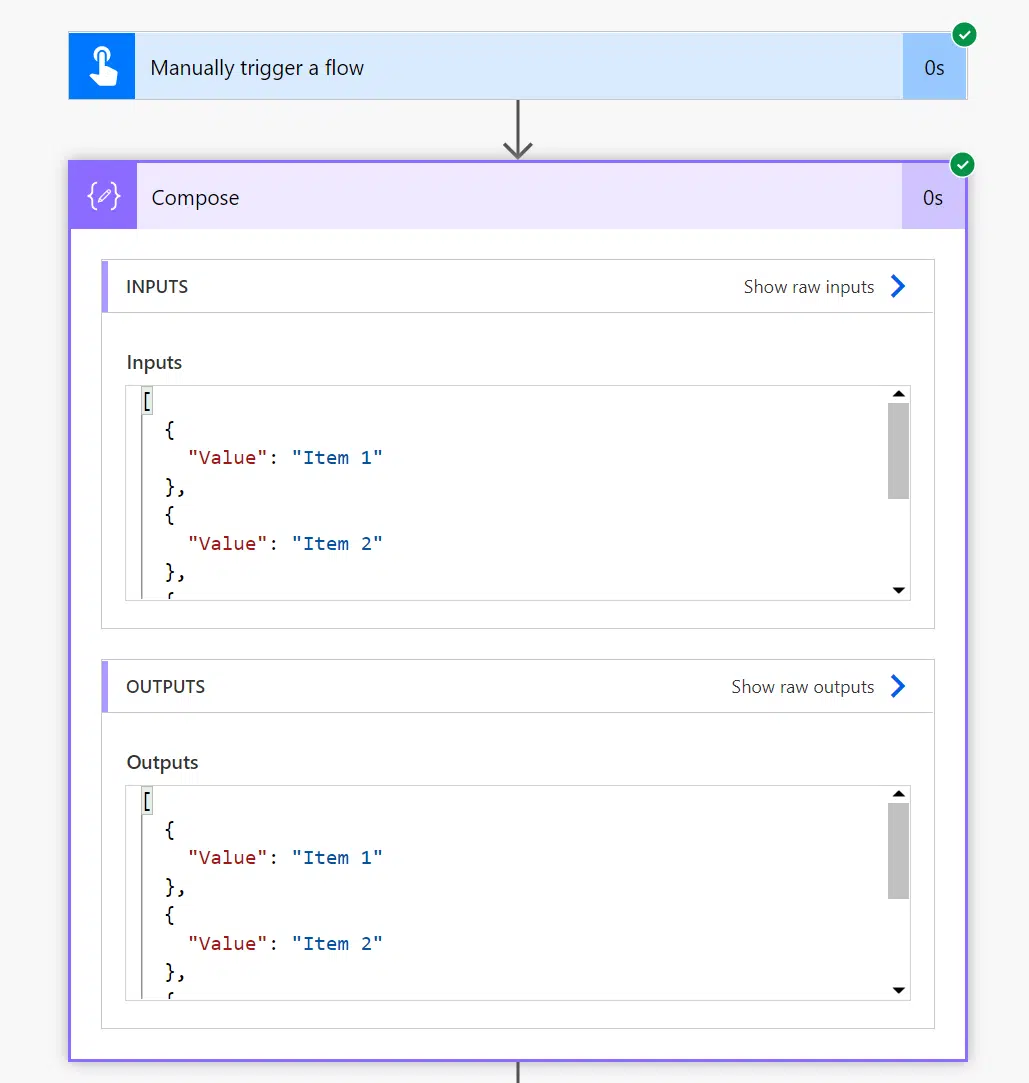Click the opening bracket in Outputs JSON
The image size is (1029, 1083).
147,801
